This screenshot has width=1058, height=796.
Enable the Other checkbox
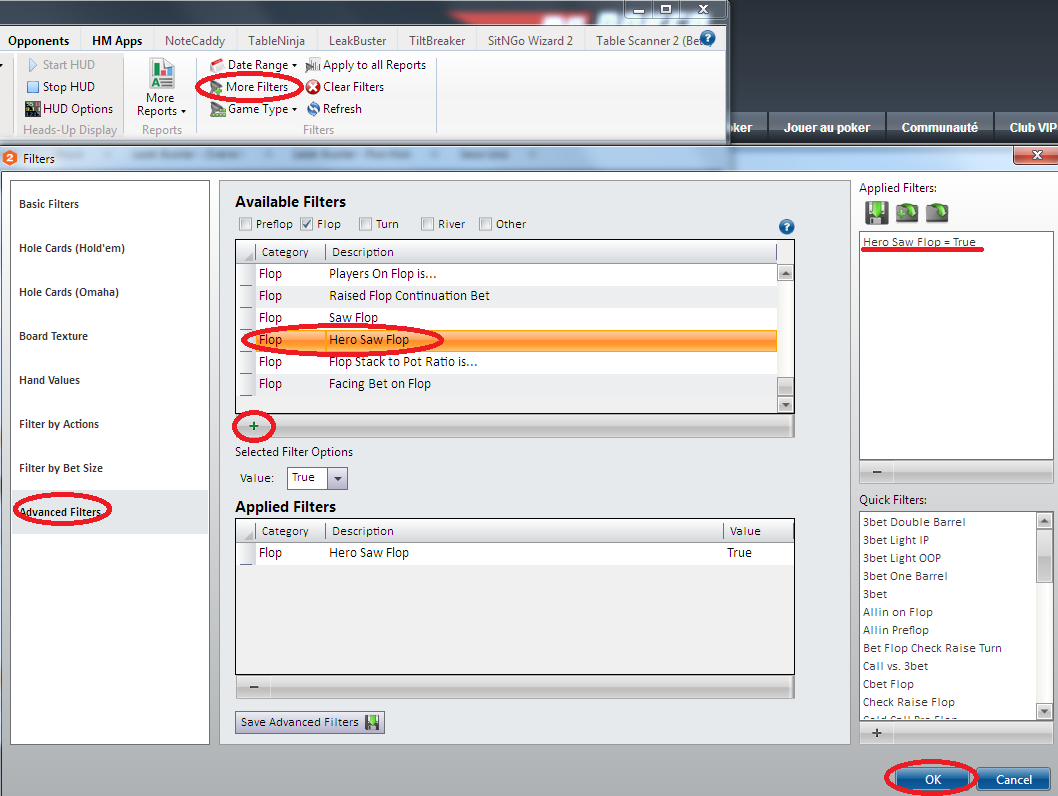pos(485,224)
